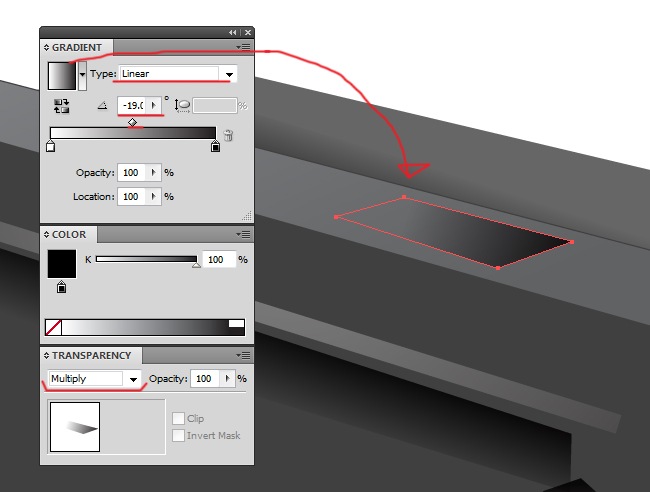650x492 pixels.
Task: Click the gradient angle icon
Action: coord(102,106)
